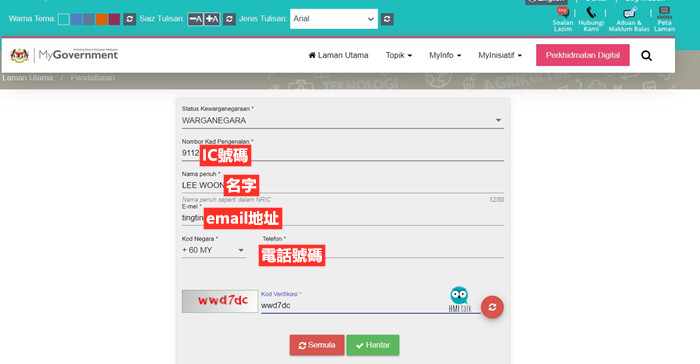Image resolution: width=700 pixels, height=364 pixels.
Task: Increase the font size with +A
Action: [212, 19]
